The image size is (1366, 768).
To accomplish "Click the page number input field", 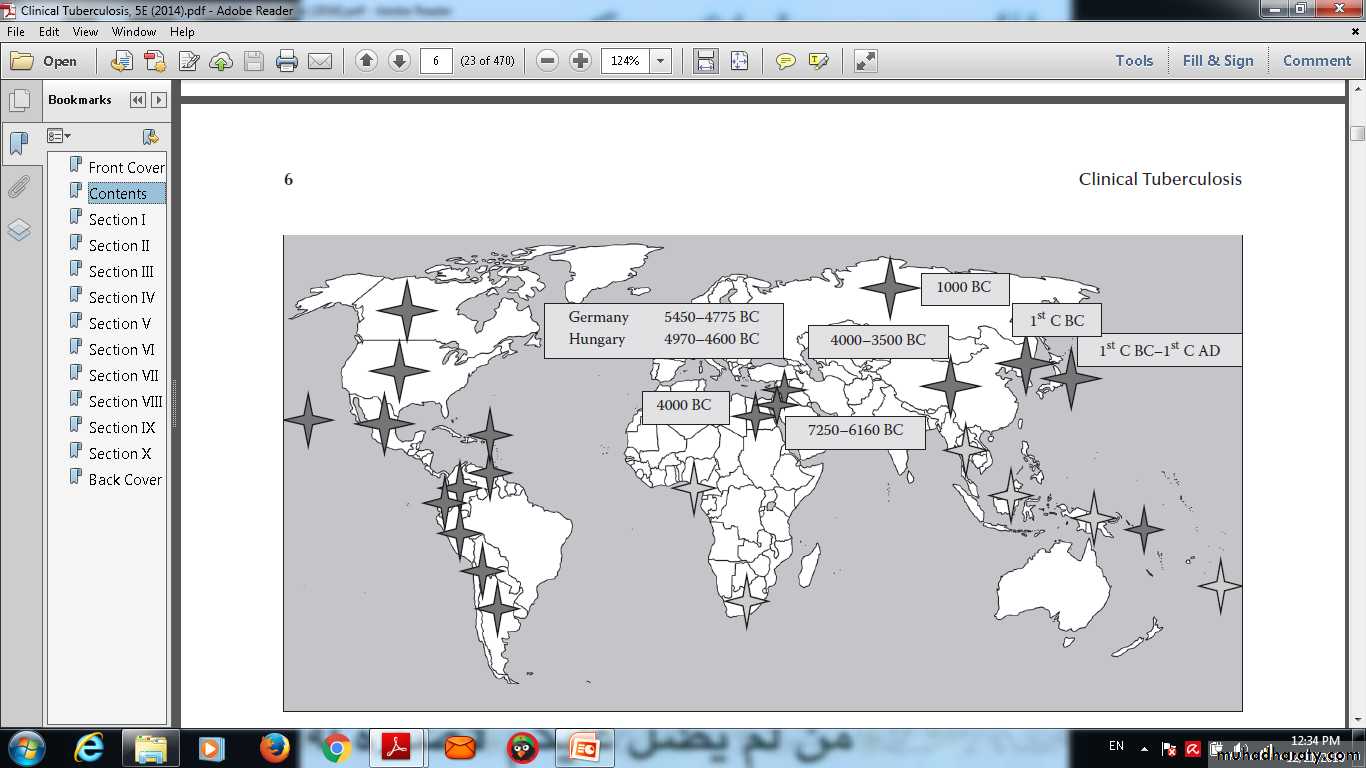I will point(436,61).
